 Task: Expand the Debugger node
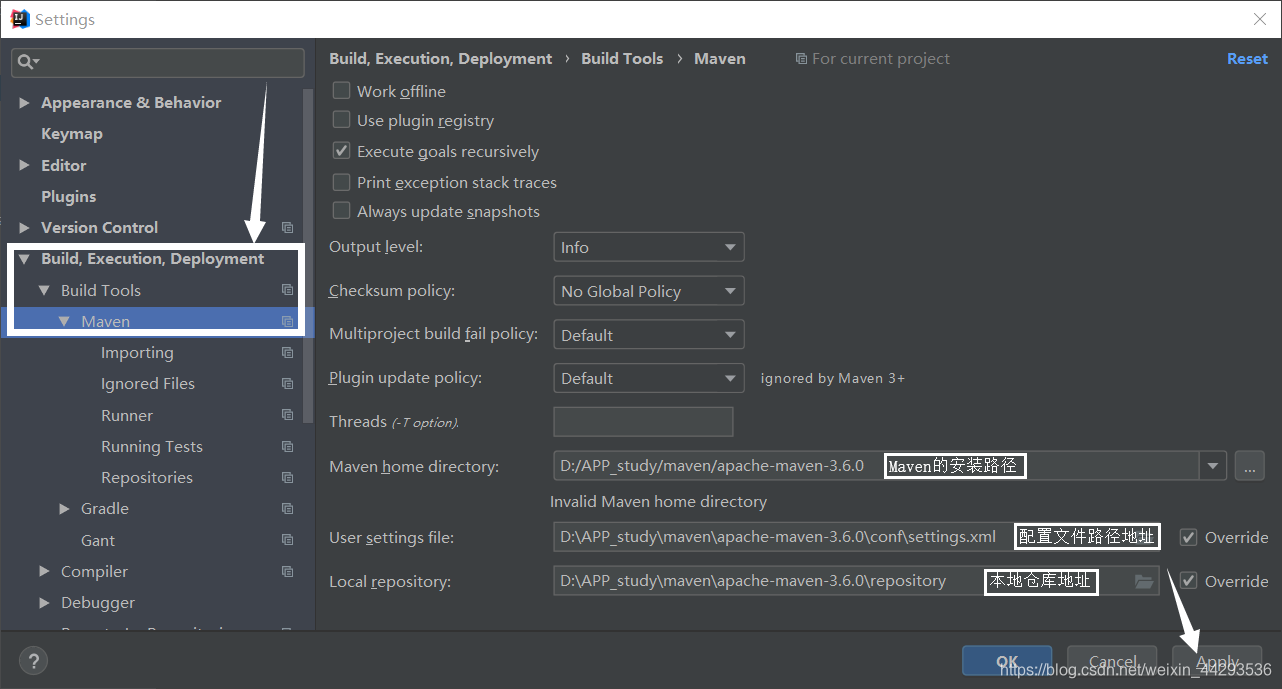[x=44, y=603]
